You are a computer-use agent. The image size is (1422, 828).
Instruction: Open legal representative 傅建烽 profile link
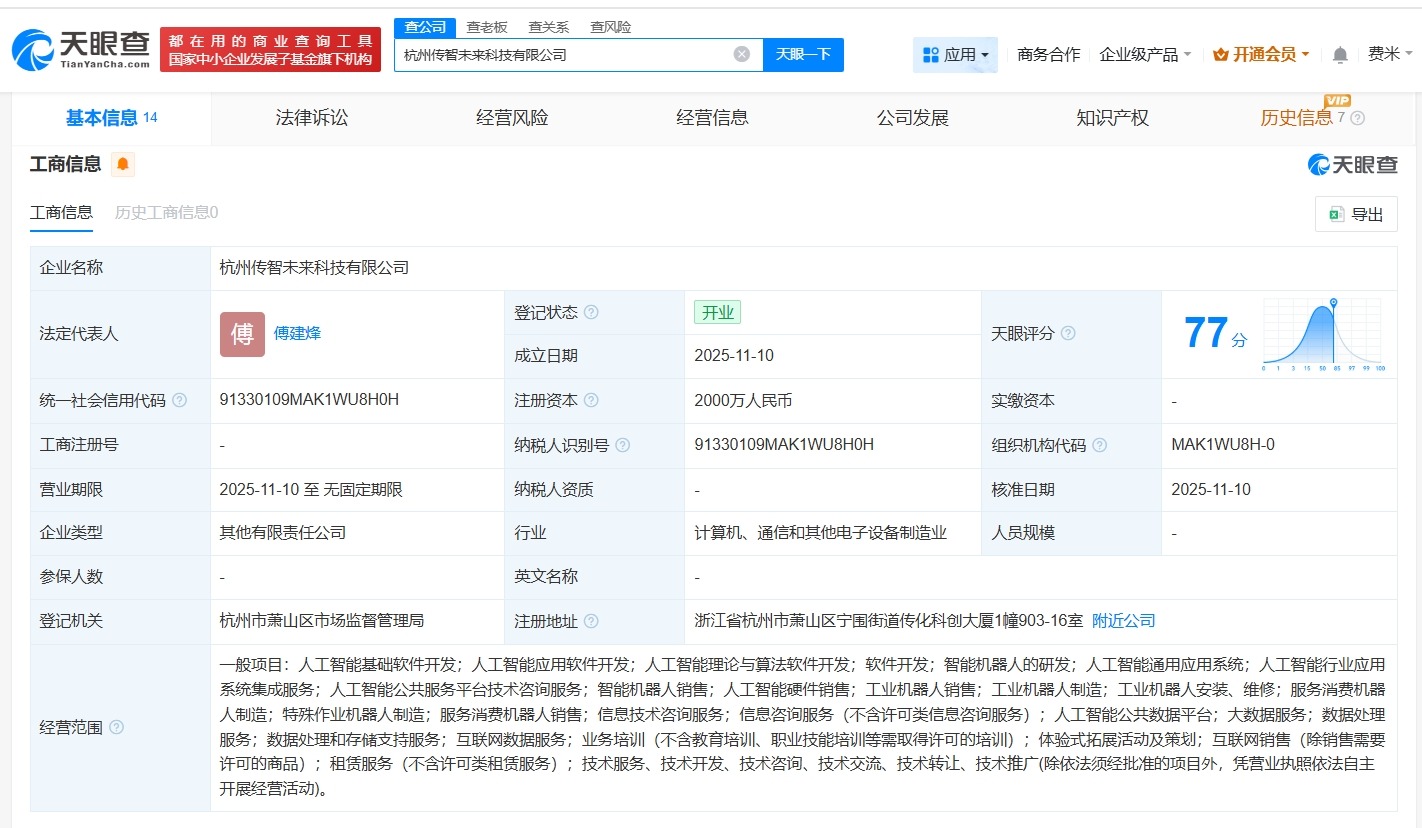click(x=297, y=333)
